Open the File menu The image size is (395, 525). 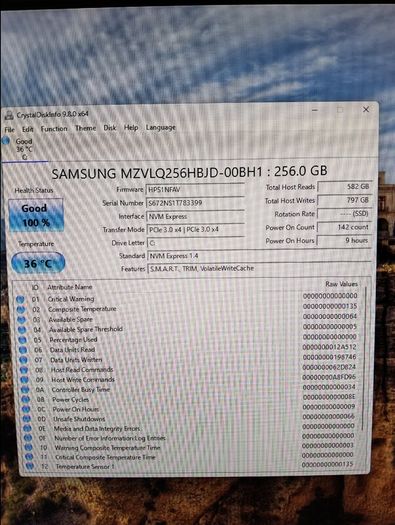[9, 130]
